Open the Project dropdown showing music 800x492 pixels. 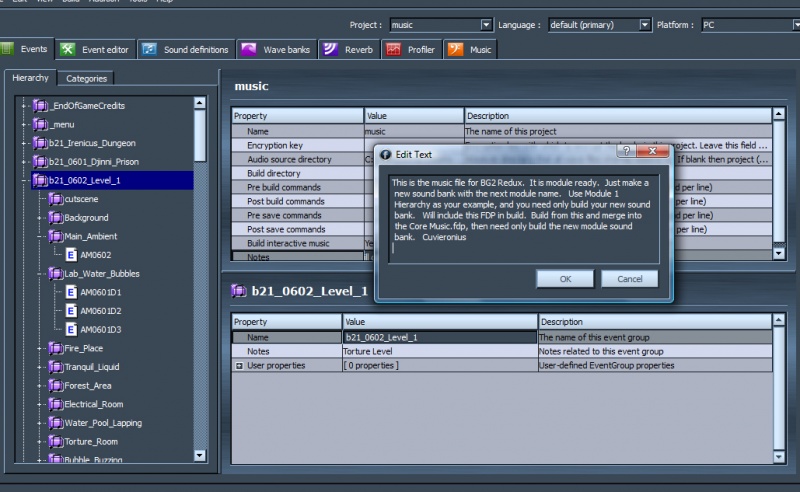486,24
